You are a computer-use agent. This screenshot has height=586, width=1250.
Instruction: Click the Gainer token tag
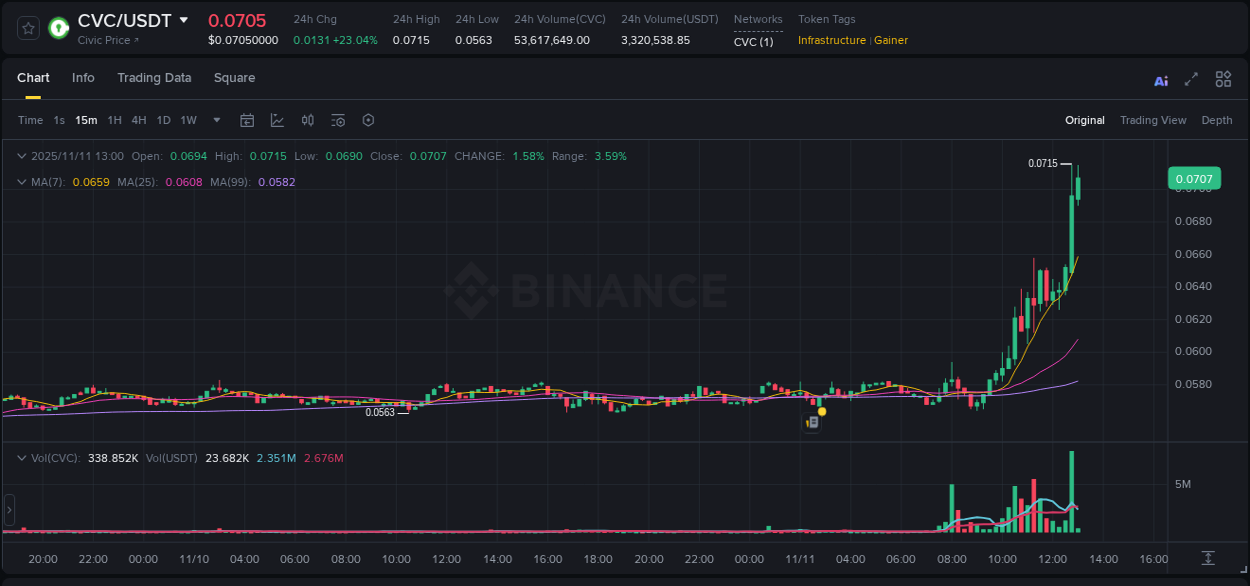[891, 41]
